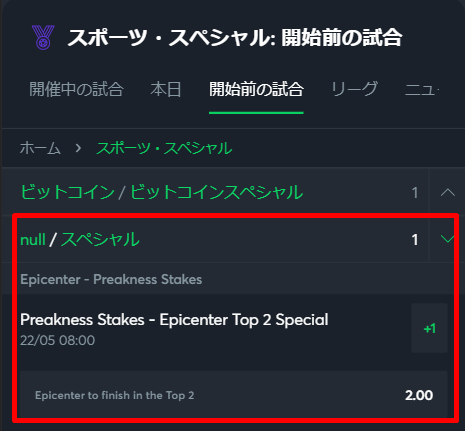Click the 22/05 08:00 event date
This screenshot has height=431, width=465.
click(x=57, y=340)
